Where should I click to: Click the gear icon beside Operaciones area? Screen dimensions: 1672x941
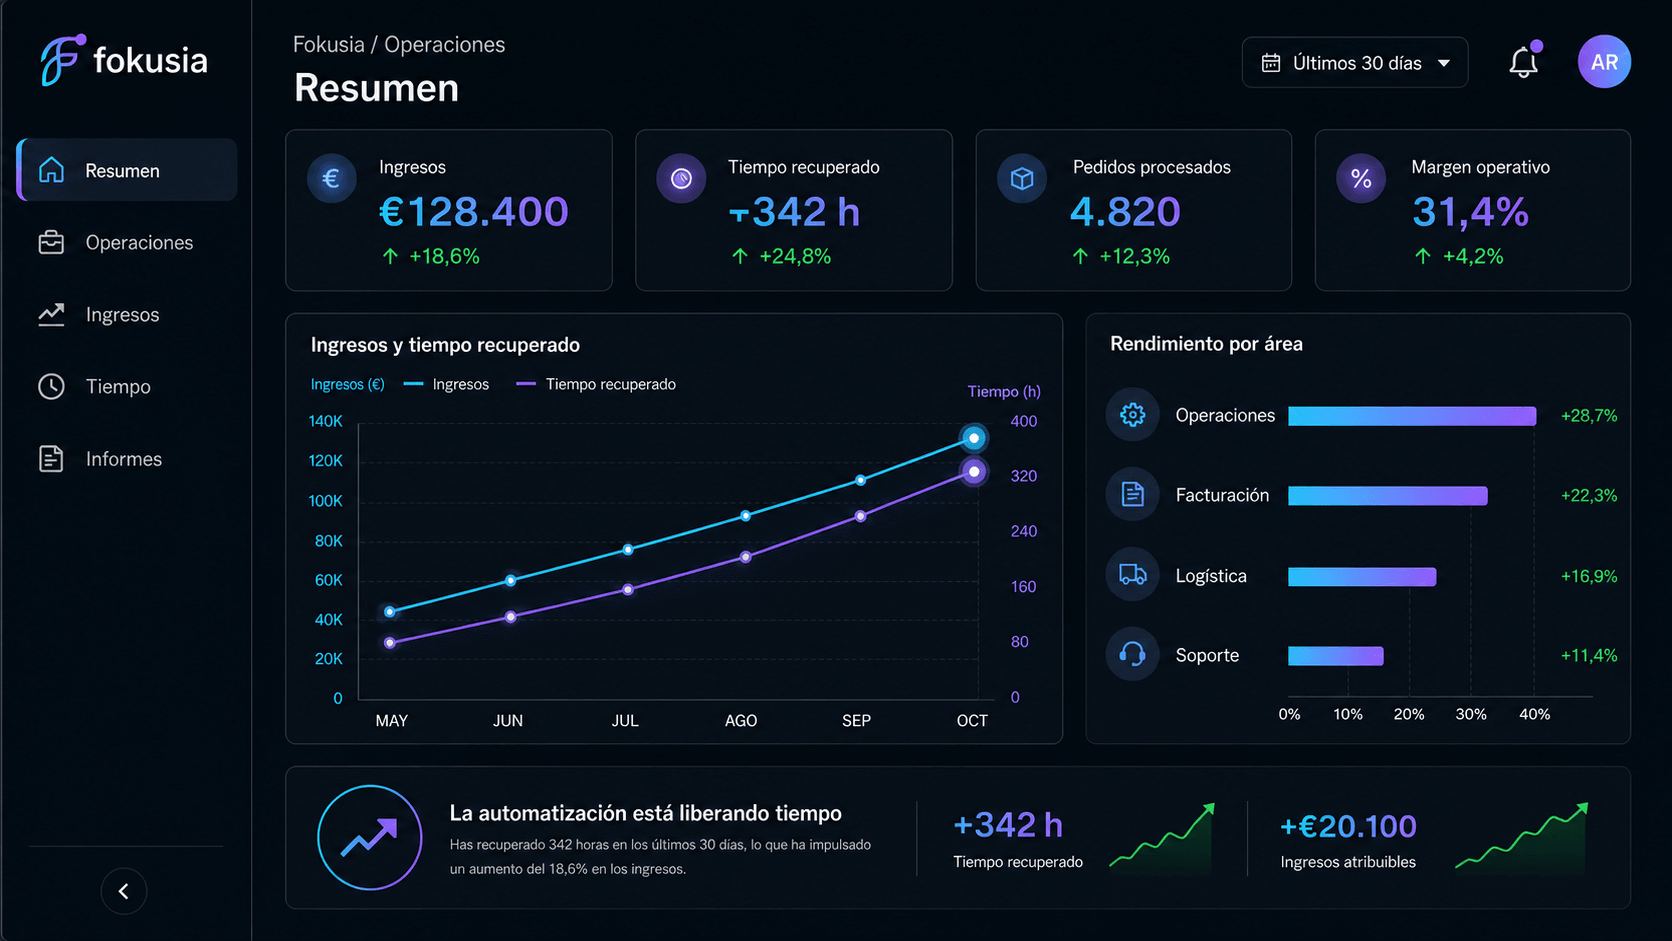point(1132,414)
